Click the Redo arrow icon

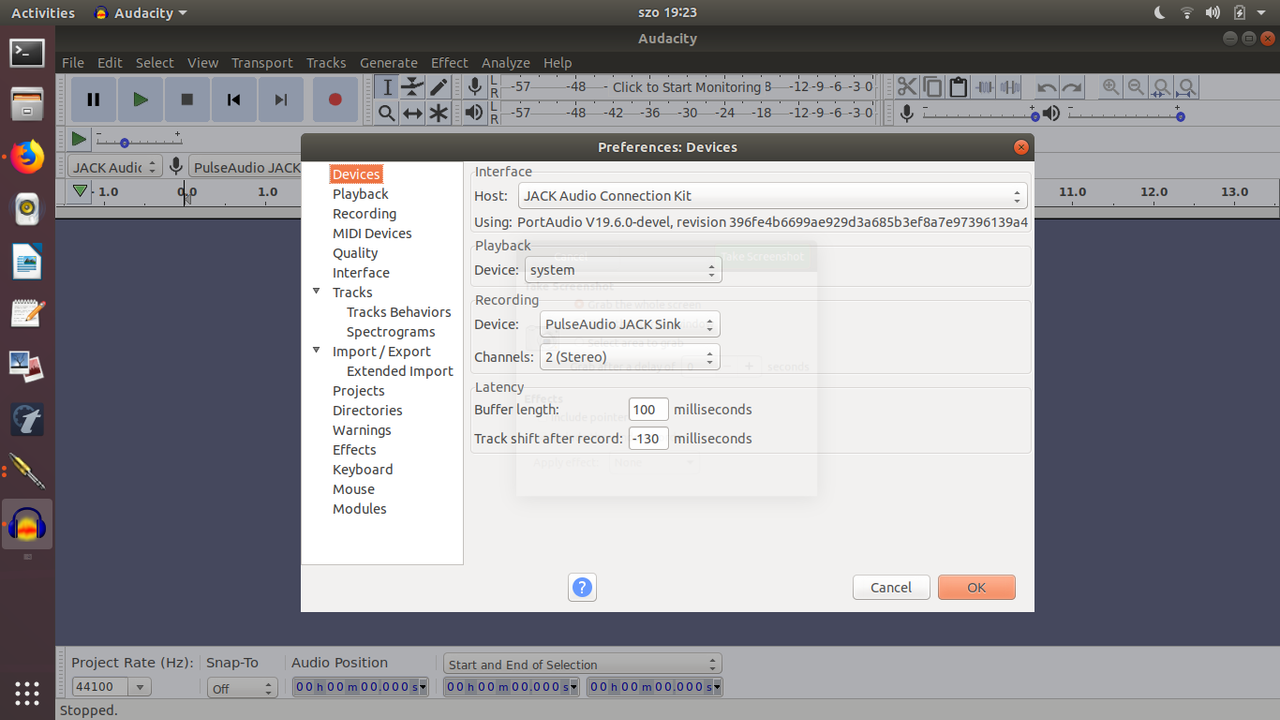(x=1072, y=87)
